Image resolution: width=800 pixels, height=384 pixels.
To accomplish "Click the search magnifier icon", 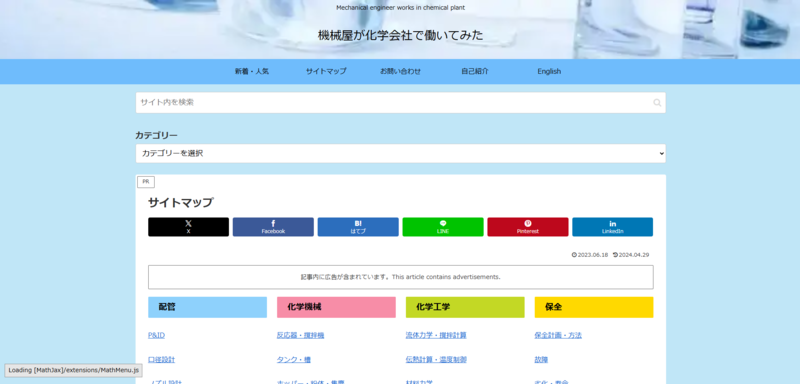I will (657, 103).
